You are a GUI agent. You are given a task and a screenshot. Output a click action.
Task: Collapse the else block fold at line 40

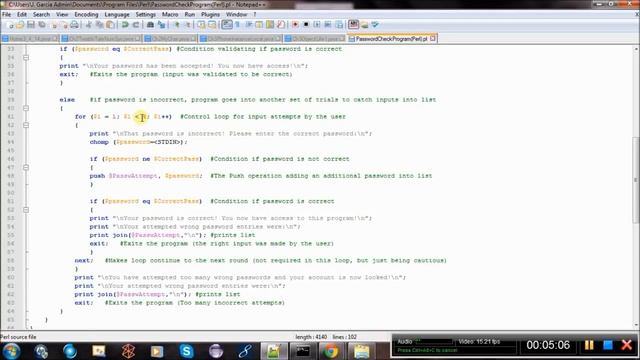26,108
